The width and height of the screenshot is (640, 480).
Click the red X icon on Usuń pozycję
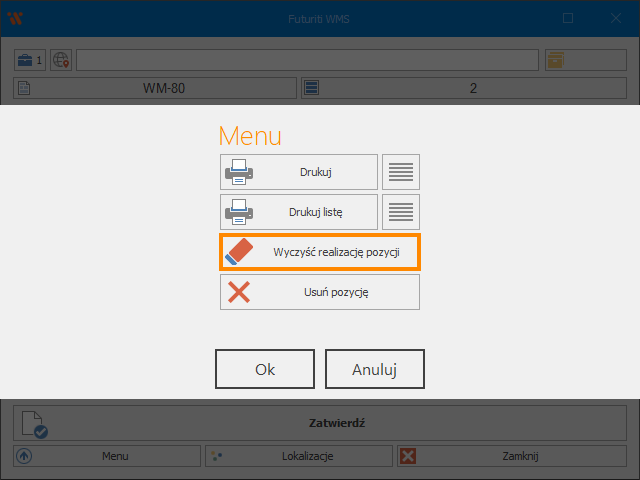[239, 292]
